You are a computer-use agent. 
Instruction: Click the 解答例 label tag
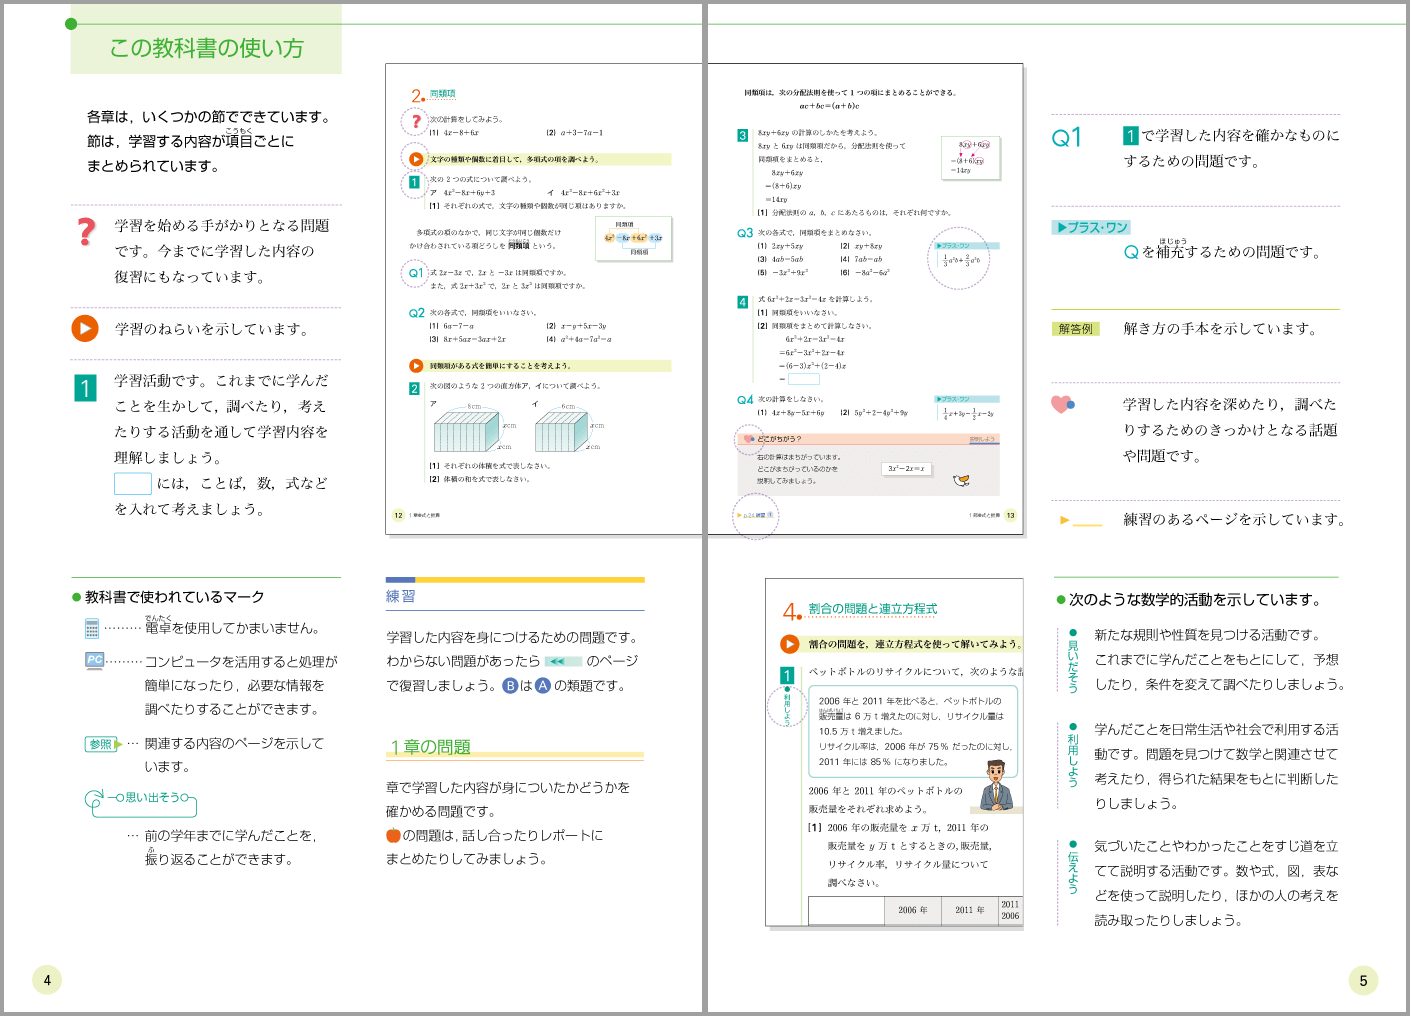pos(1076,329)
